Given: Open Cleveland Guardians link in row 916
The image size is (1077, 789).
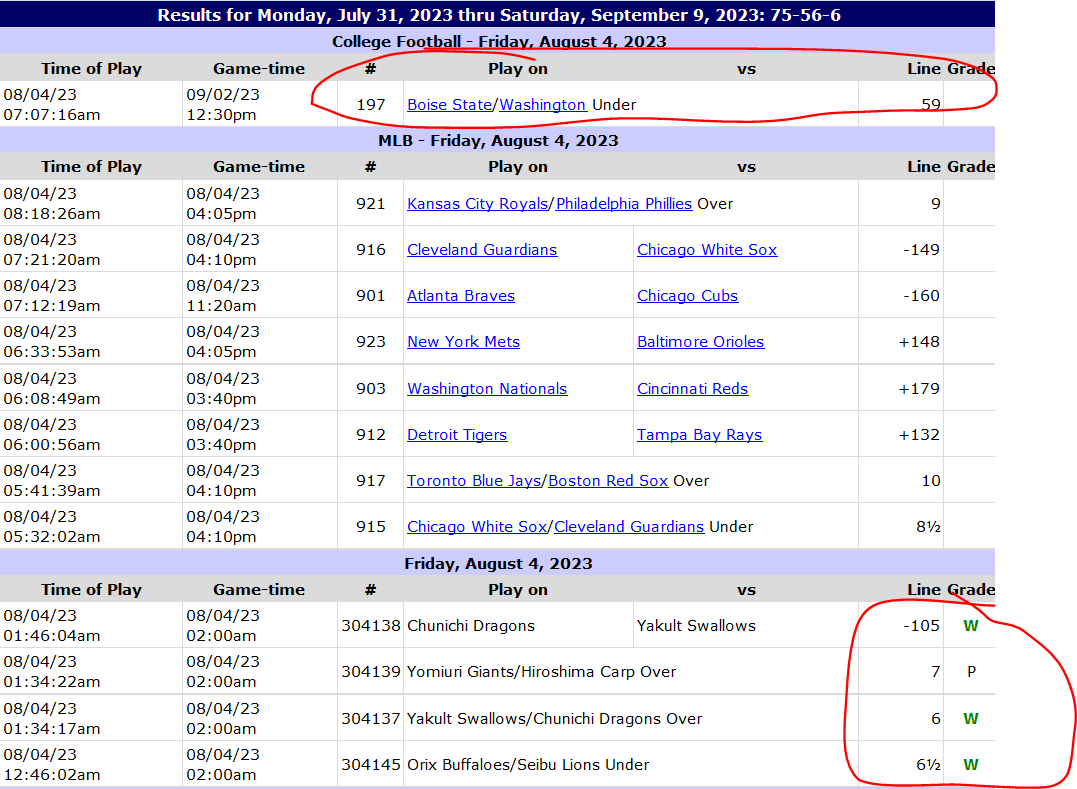Looking at the screenshot, I should tap(482, 250).
